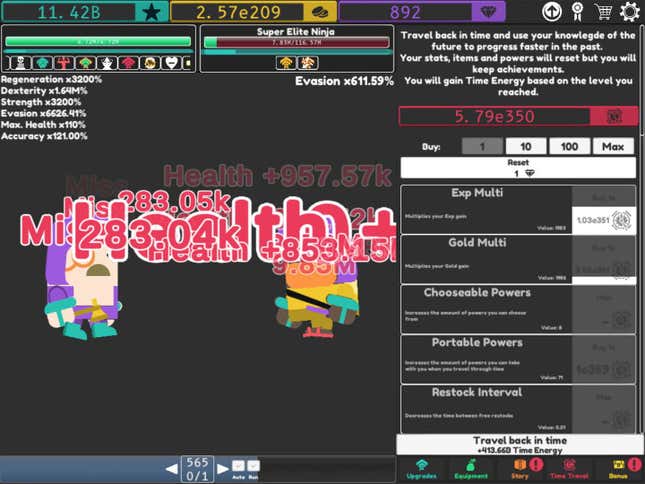645x484 pixels.
Task: Select buy amount Max
Action: 613,146
